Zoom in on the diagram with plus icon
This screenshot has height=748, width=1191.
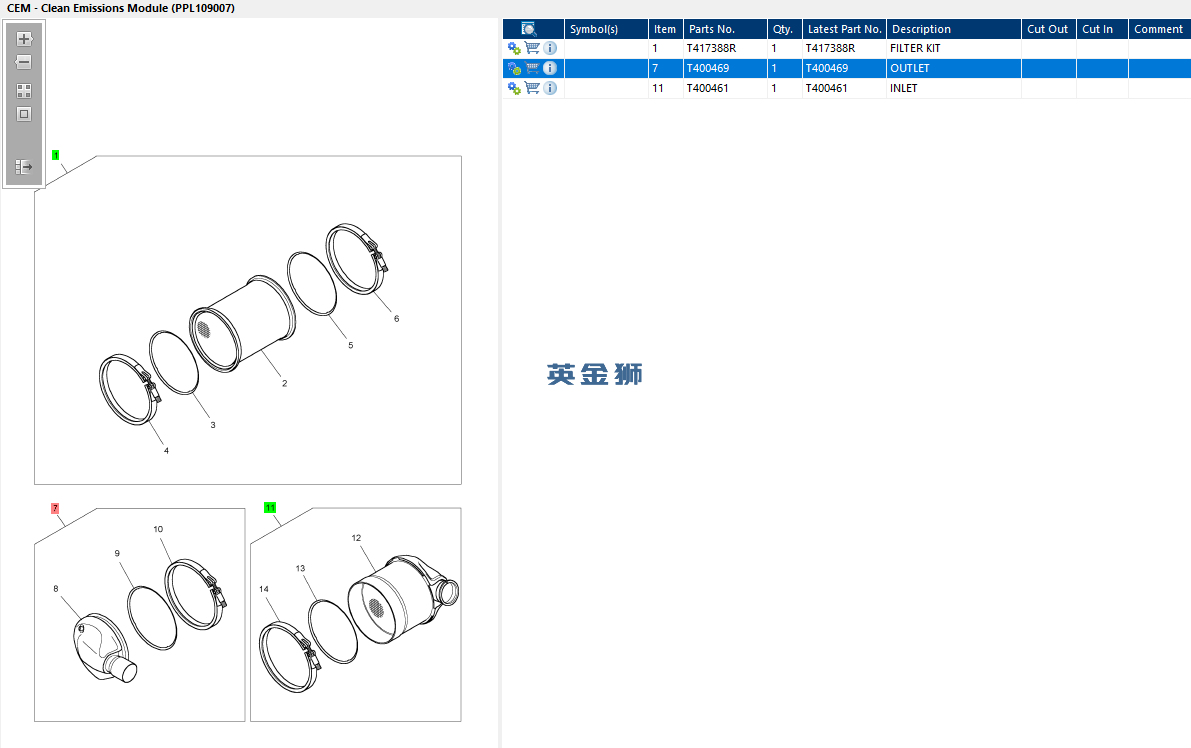(x=24, y=39)
